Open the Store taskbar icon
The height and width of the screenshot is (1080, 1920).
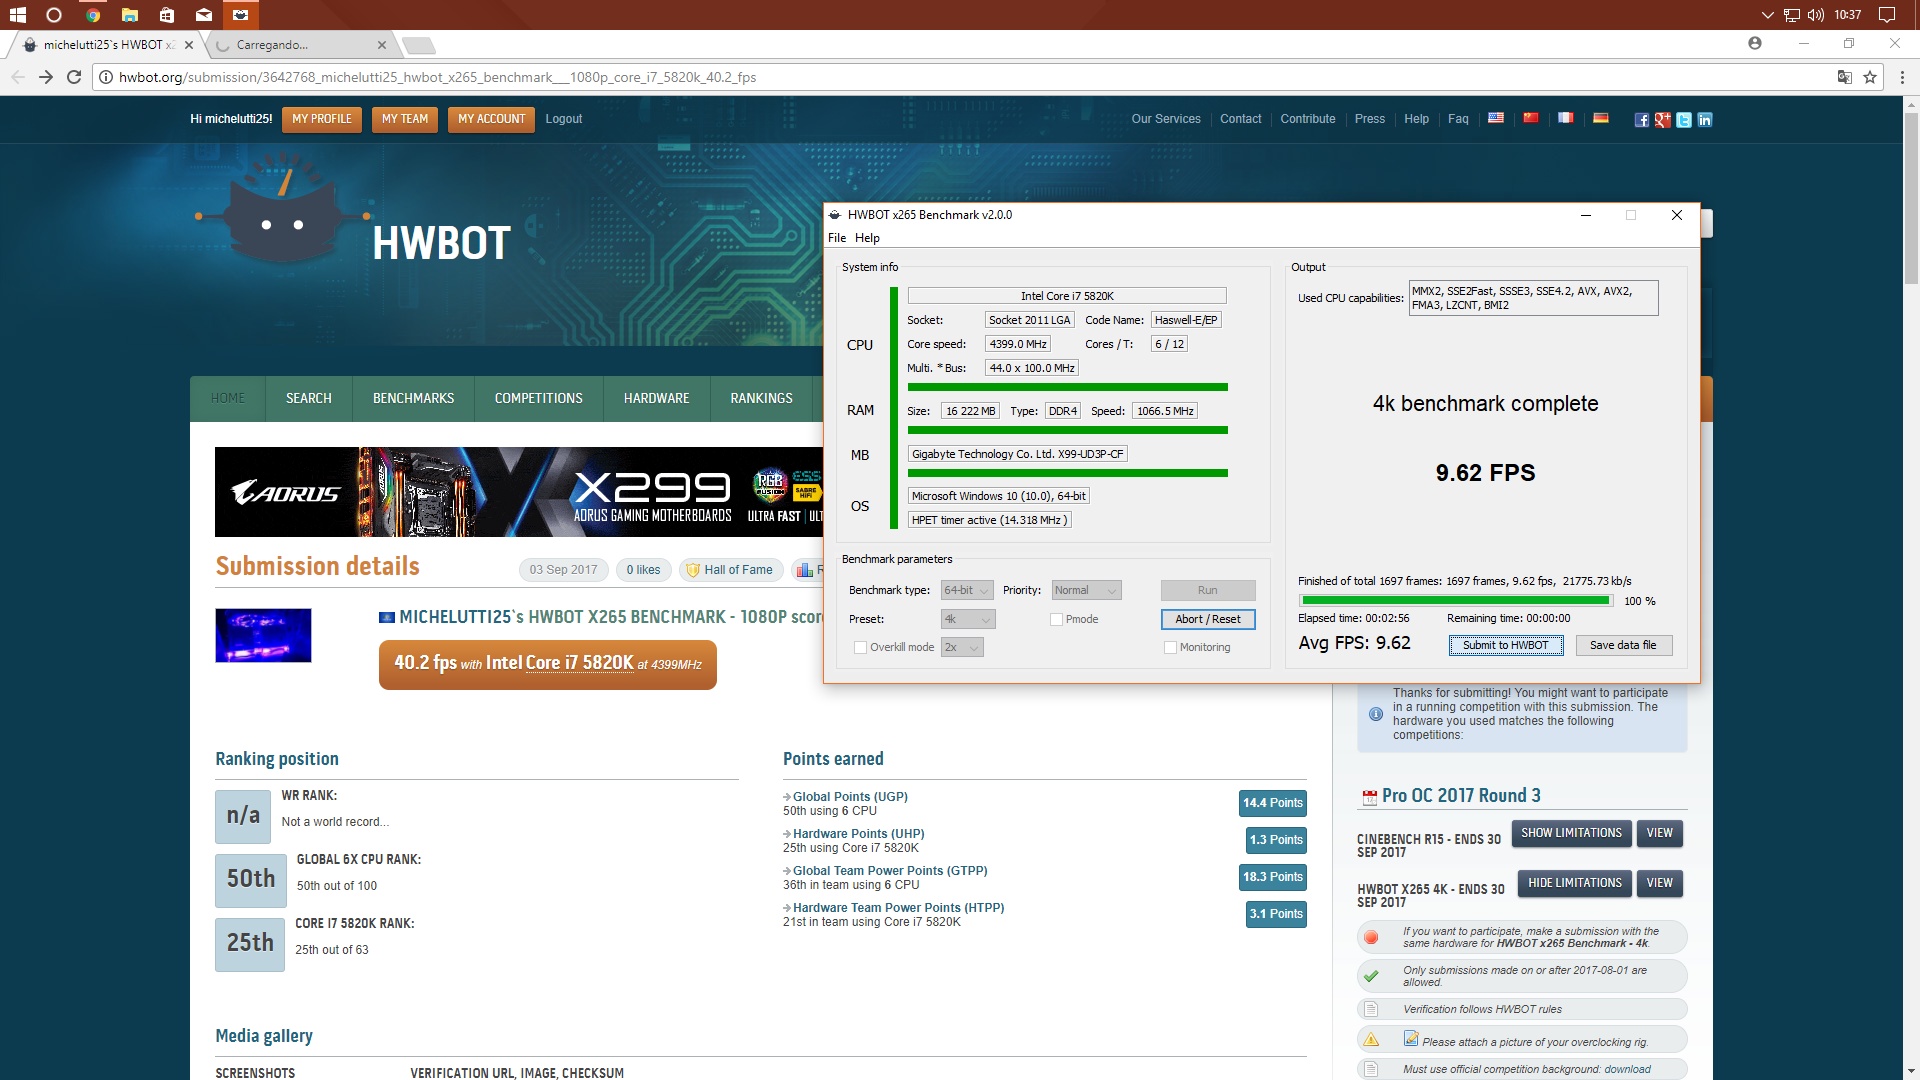167,15
